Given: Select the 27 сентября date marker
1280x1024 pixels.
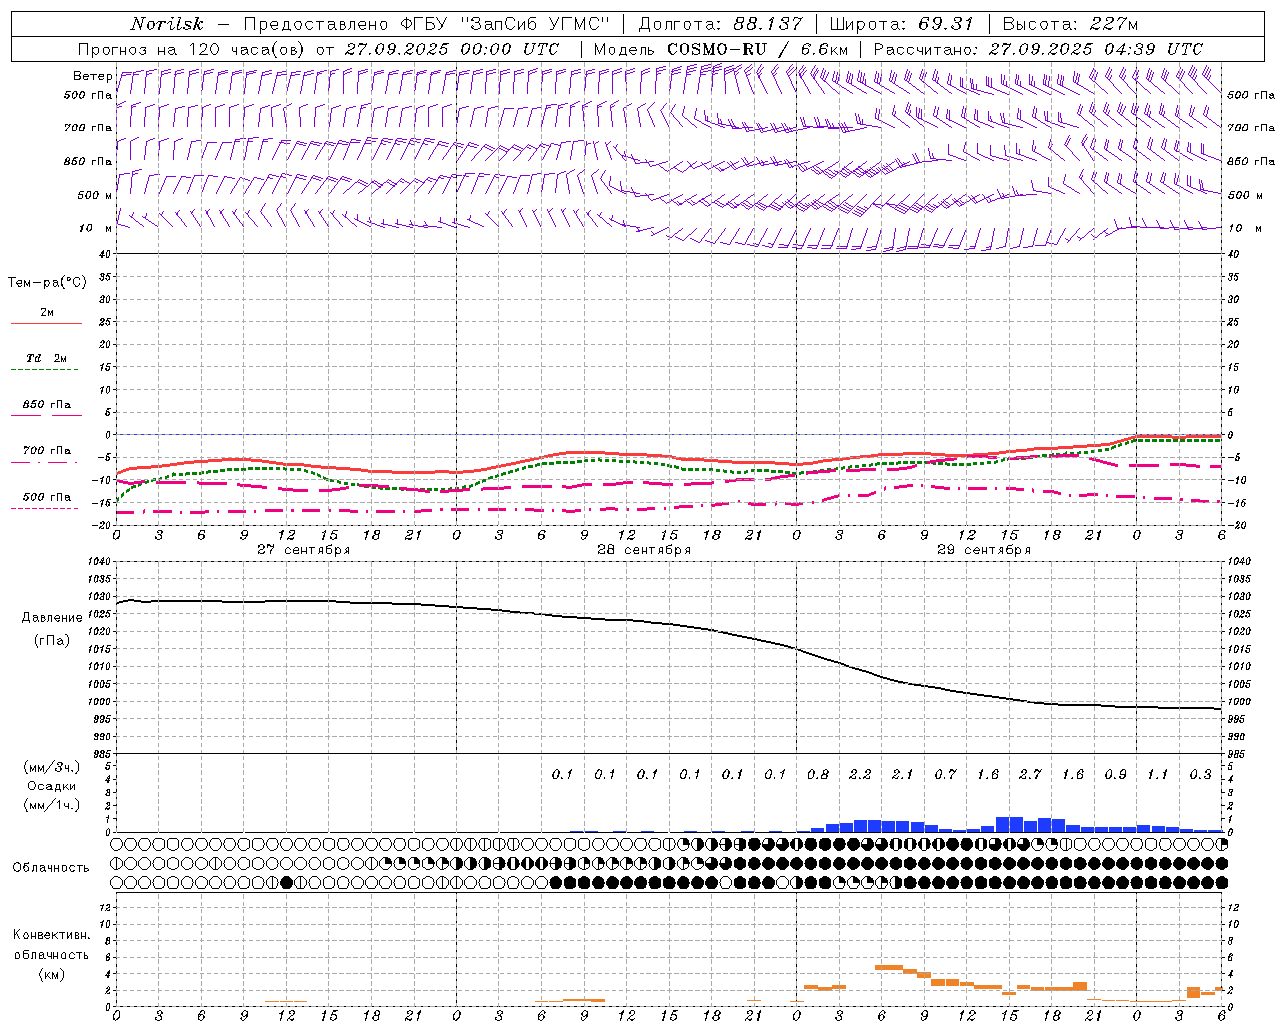Looking at the screenshot, I should point(303,550).
